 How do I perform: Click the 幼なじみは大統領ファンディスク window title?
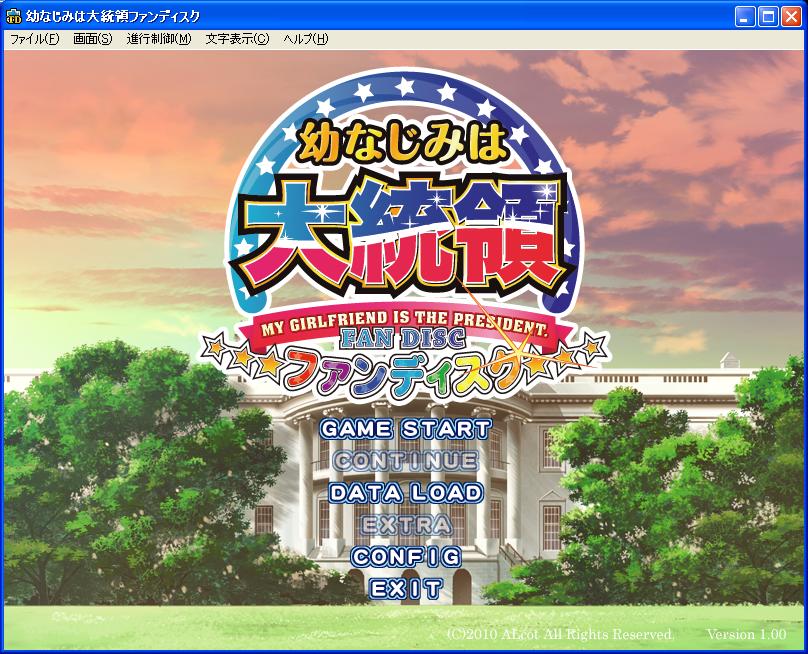pyautogui.click(x=112, y=16)
